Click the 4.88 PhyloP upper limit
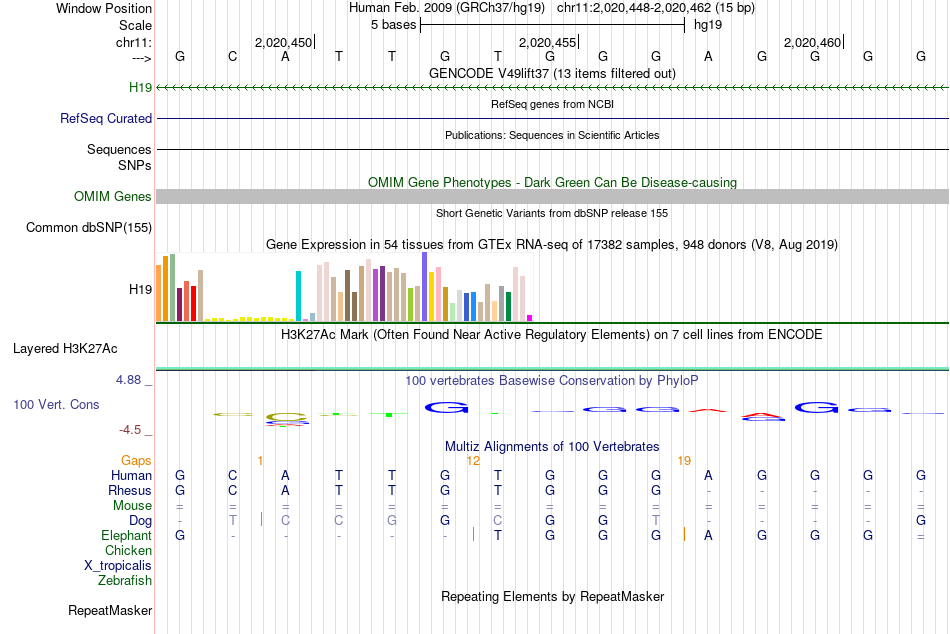This screenshot has width=950, height=634. [x=128, y=380]
